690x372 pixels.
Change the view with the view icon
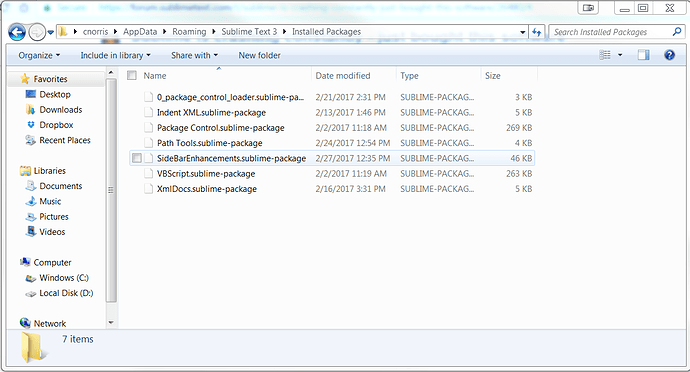(x=605, y=55)
